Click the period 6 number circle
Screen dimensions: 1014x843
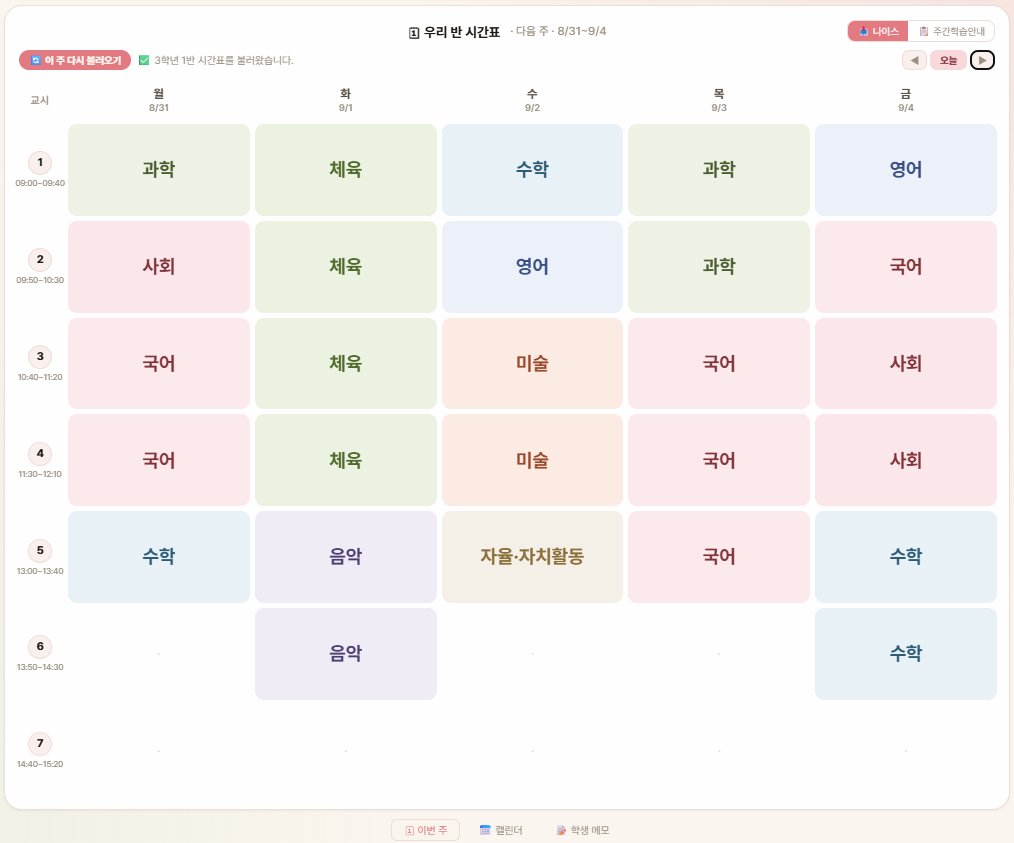coord(40,646)
